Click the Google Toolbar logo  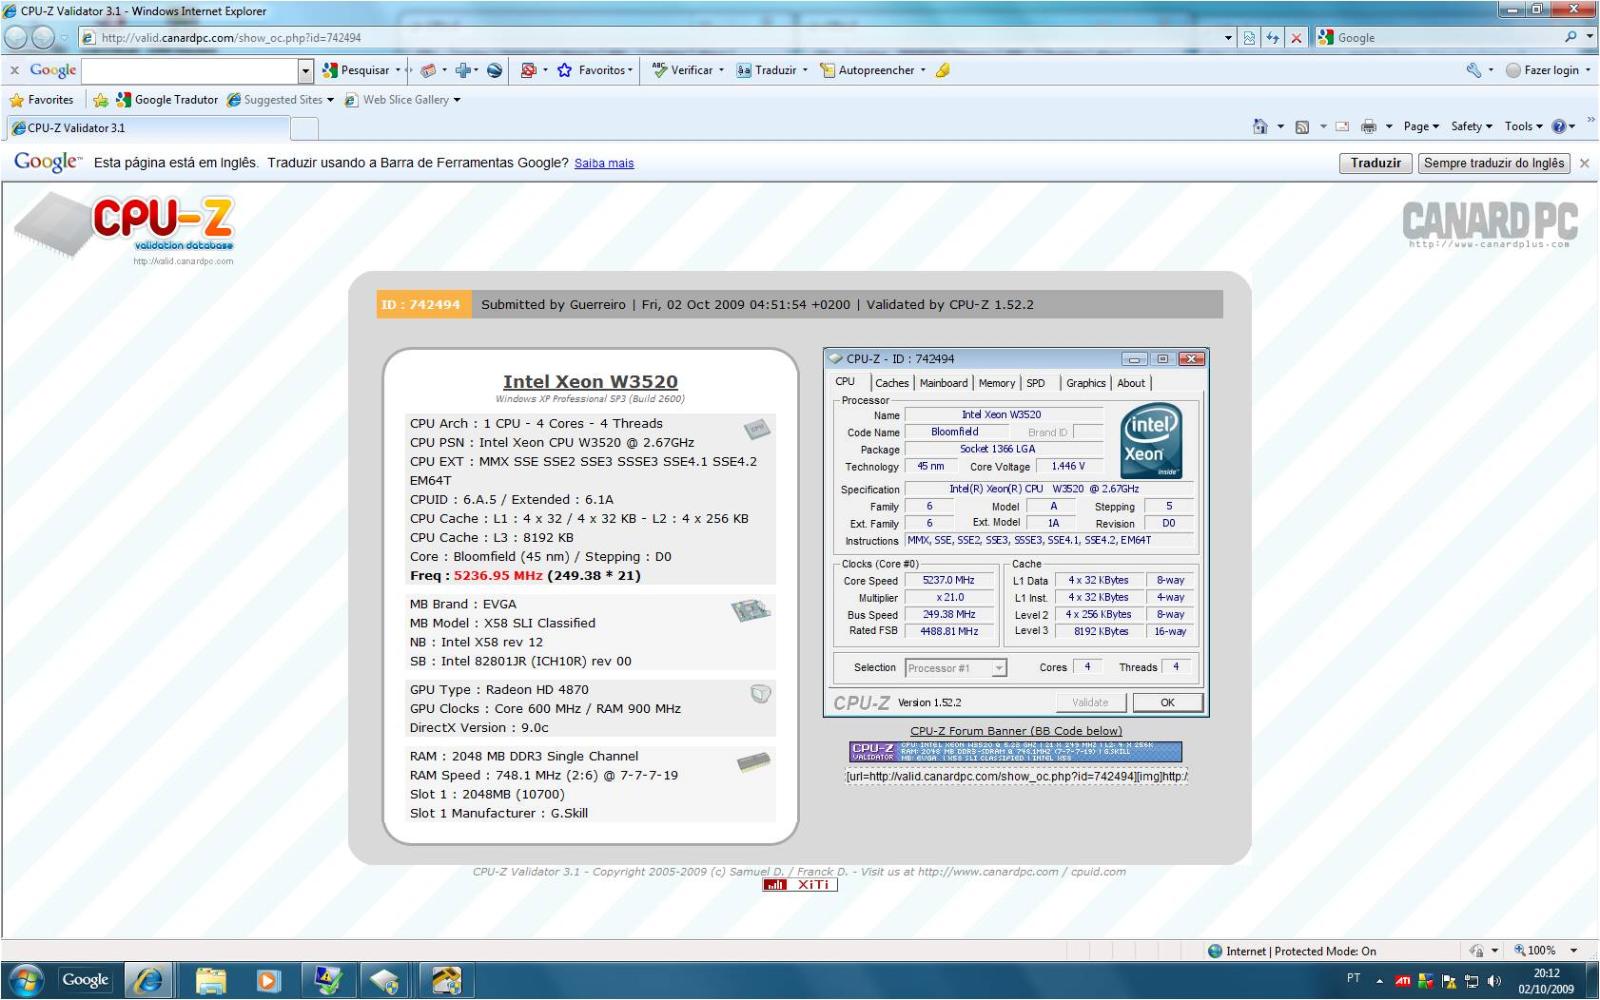[x=53, y=70]
